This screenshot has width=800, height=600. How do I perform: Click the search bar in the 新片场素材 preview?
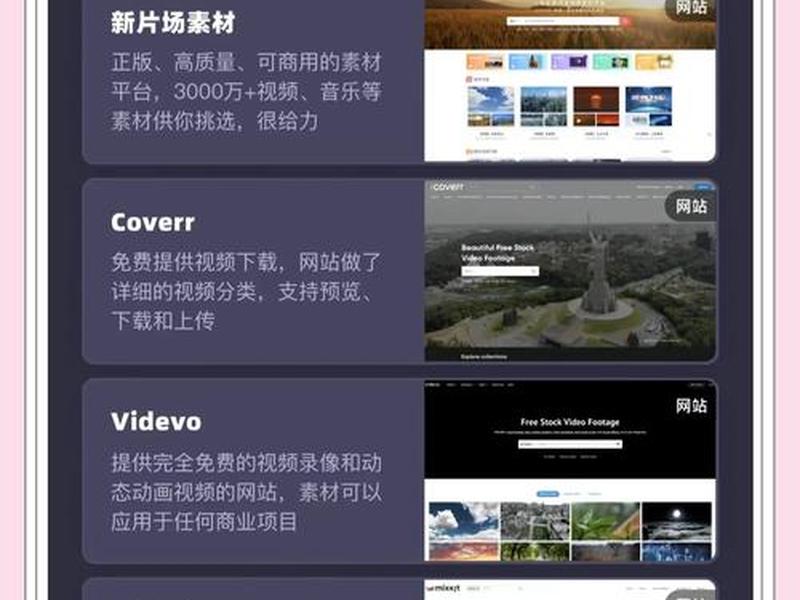(x=563, y=21)
